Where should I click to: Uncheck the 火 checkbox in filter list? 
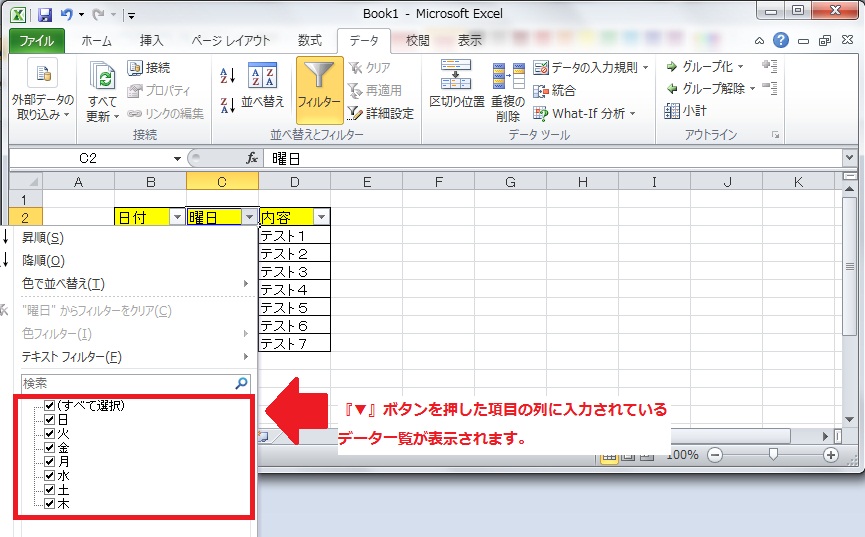point(50,433)
